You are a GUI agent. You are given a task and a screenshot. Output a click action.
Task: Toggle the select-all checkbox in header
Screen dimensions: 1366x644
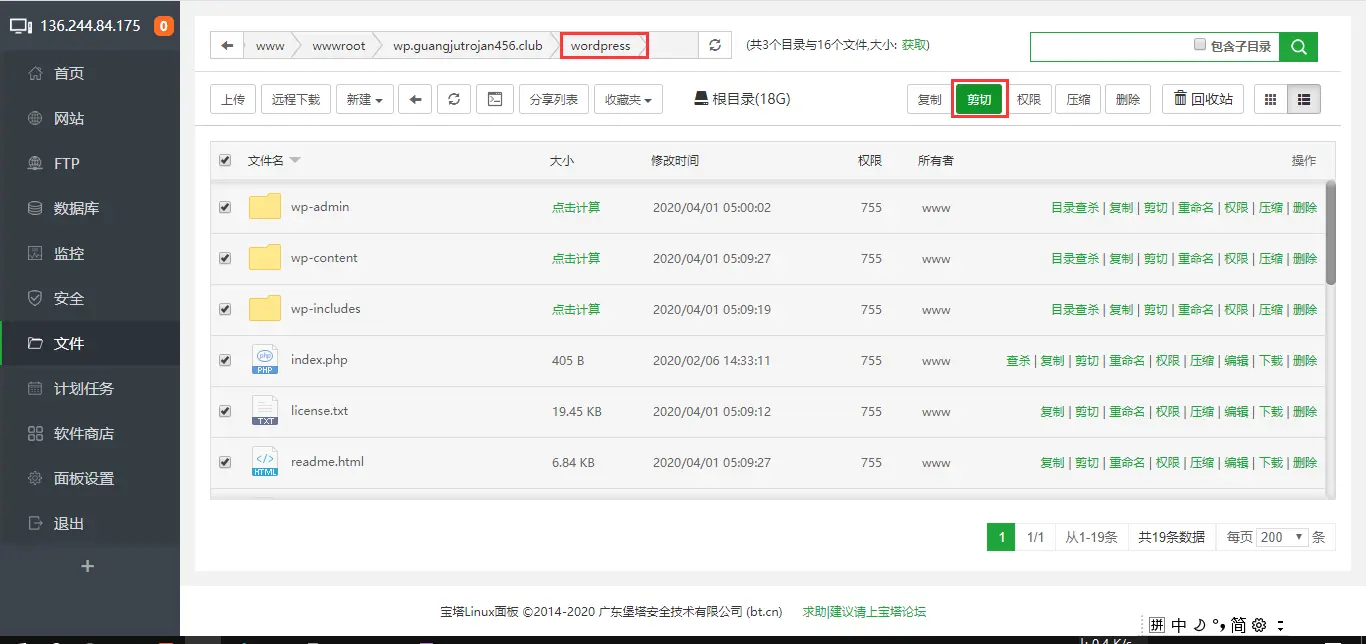(225, 160)
